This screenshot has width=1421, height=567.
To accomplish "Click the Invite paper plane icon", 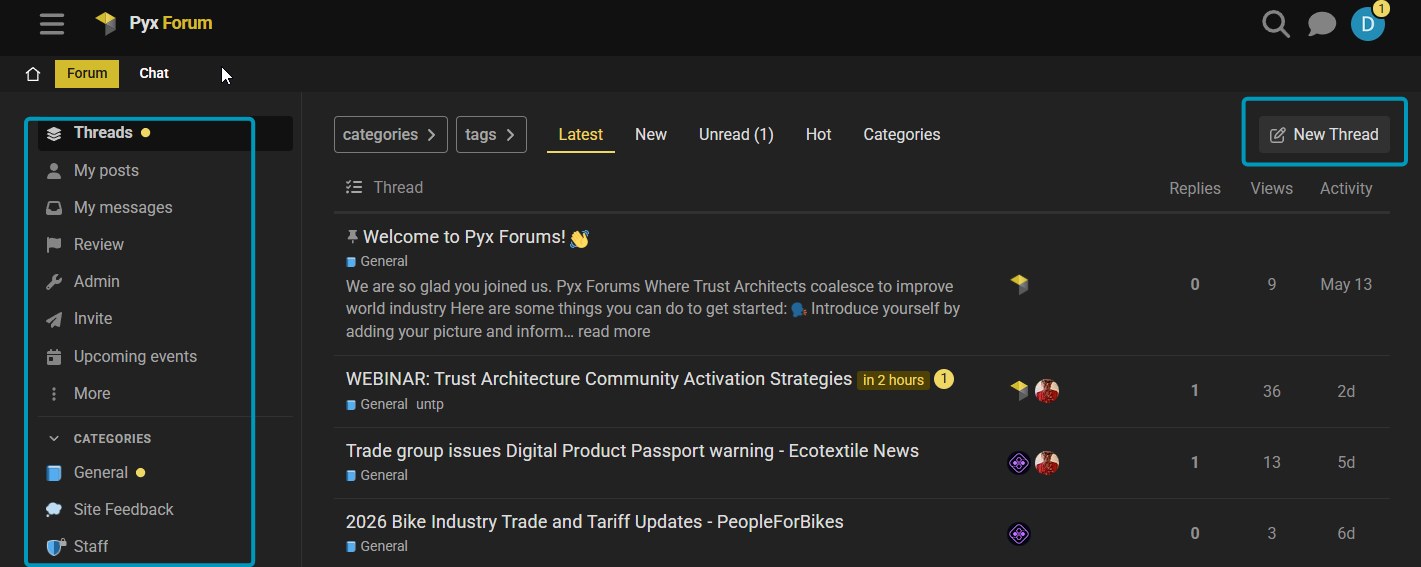I will click(x=54, y=319).
